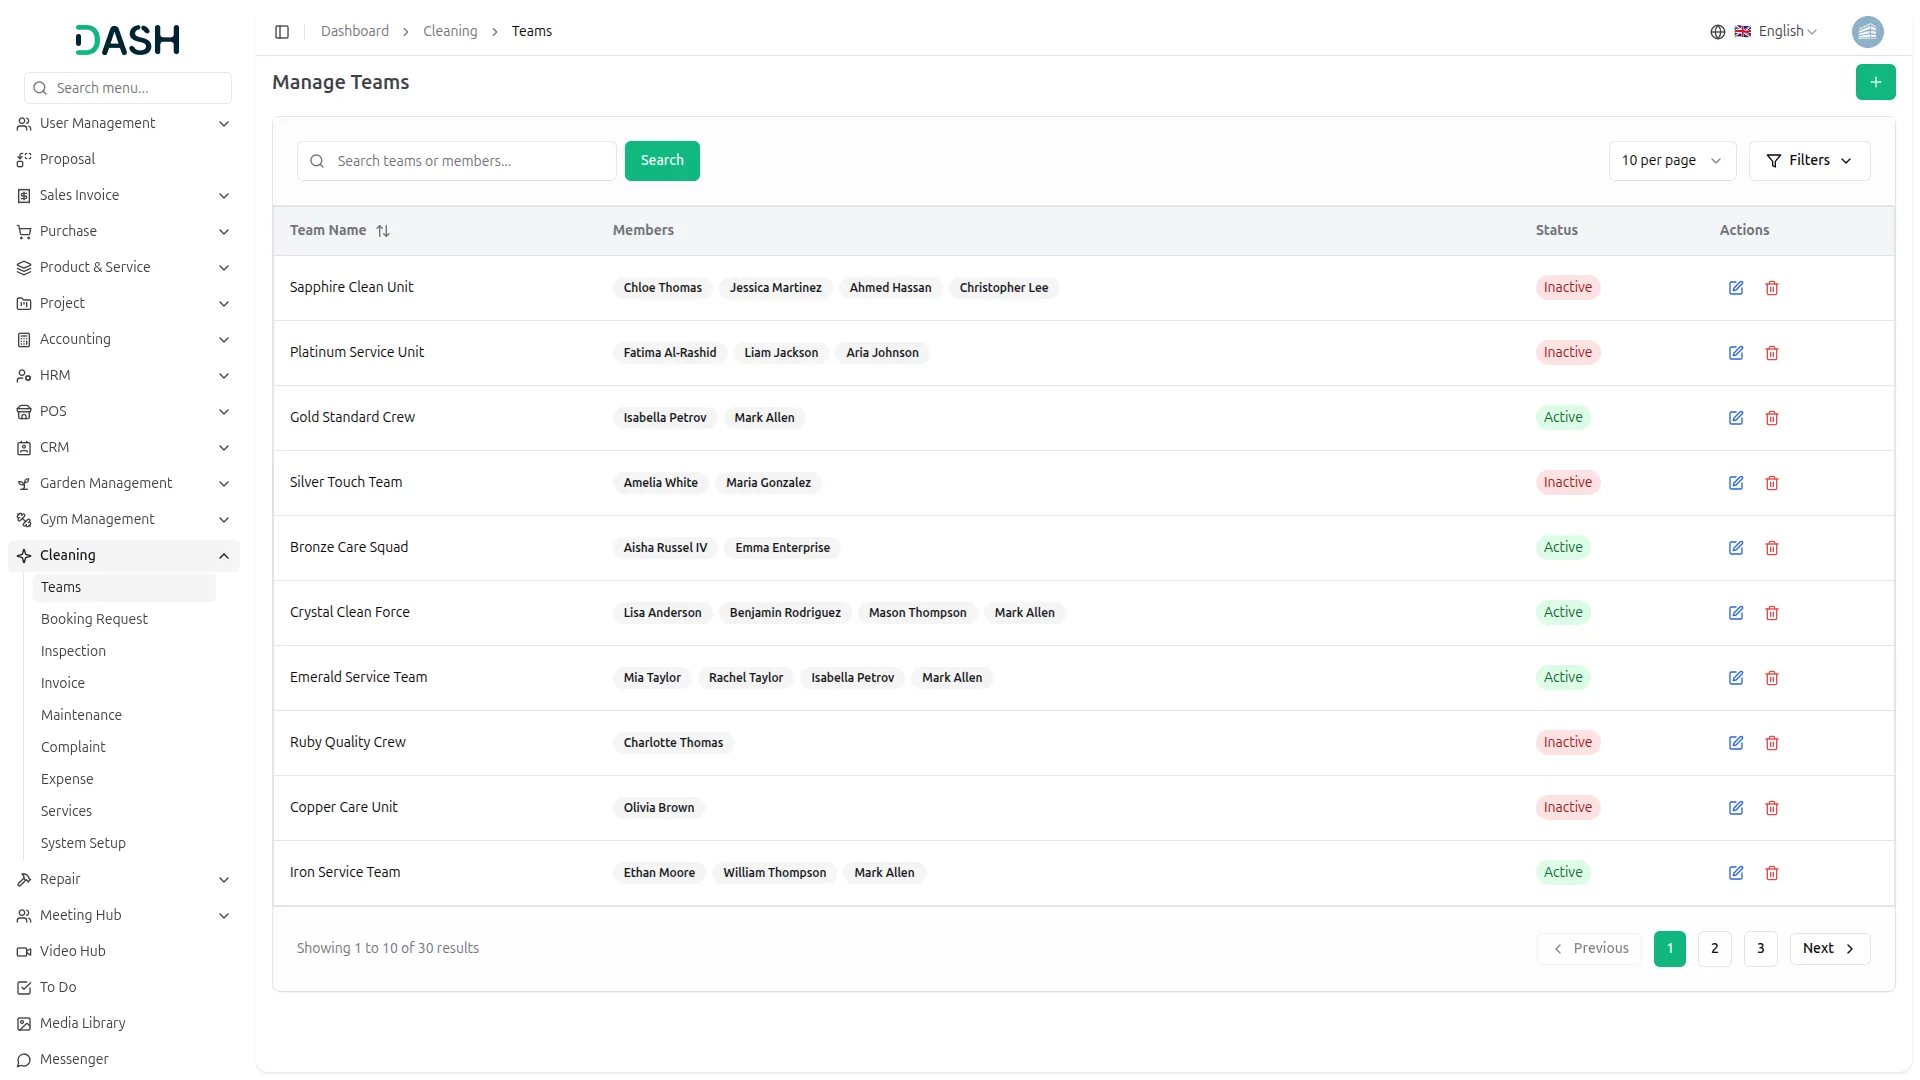Click the Dashboard breadcrumb link
1920x1080 pixels.
point(354,32)
